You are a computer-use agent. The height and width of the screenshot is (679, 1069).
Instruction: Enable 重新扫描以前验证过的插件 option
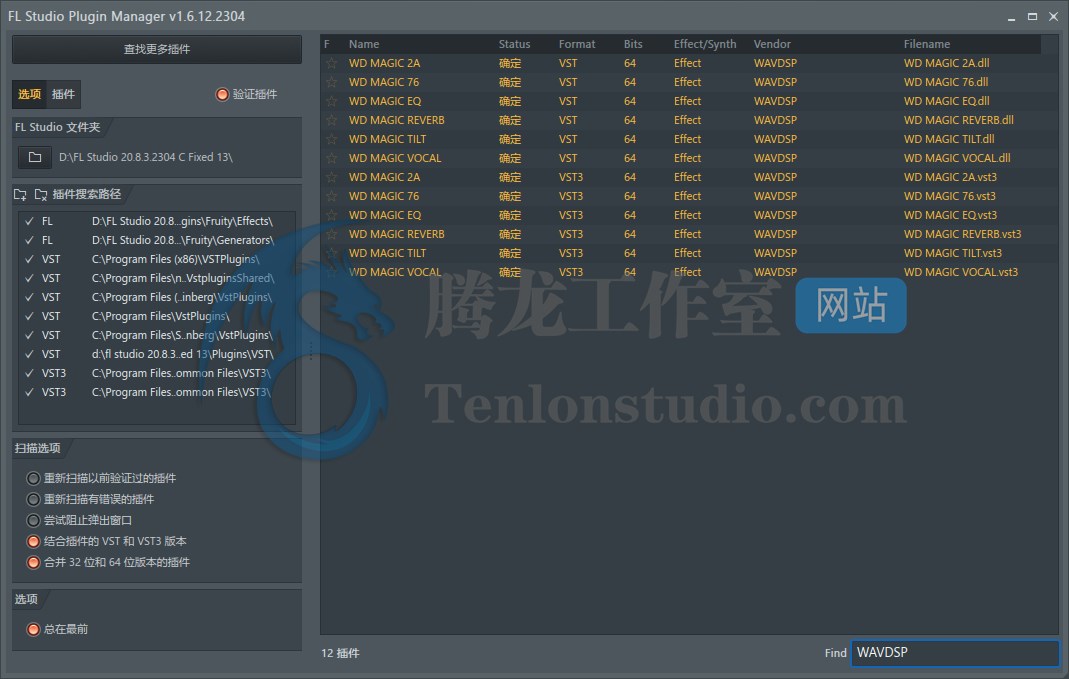pos(33,478)
